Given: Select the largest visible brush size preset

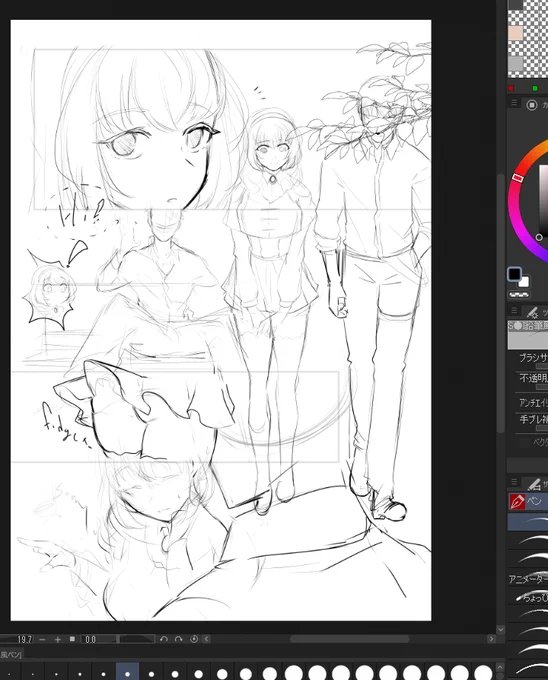Looking at the screenshot, I should point(483,673).
